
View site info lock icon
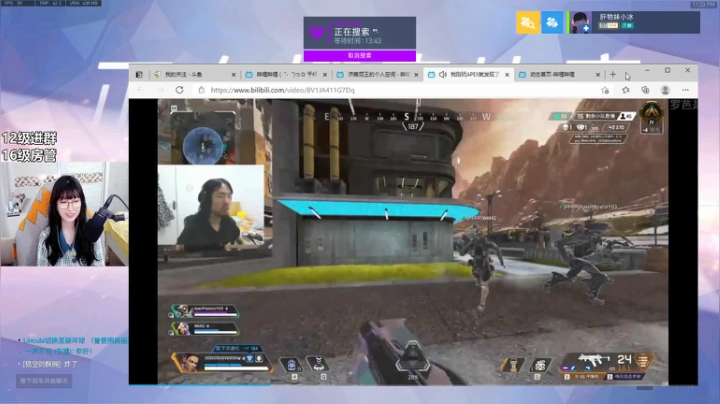coord(201,90)
